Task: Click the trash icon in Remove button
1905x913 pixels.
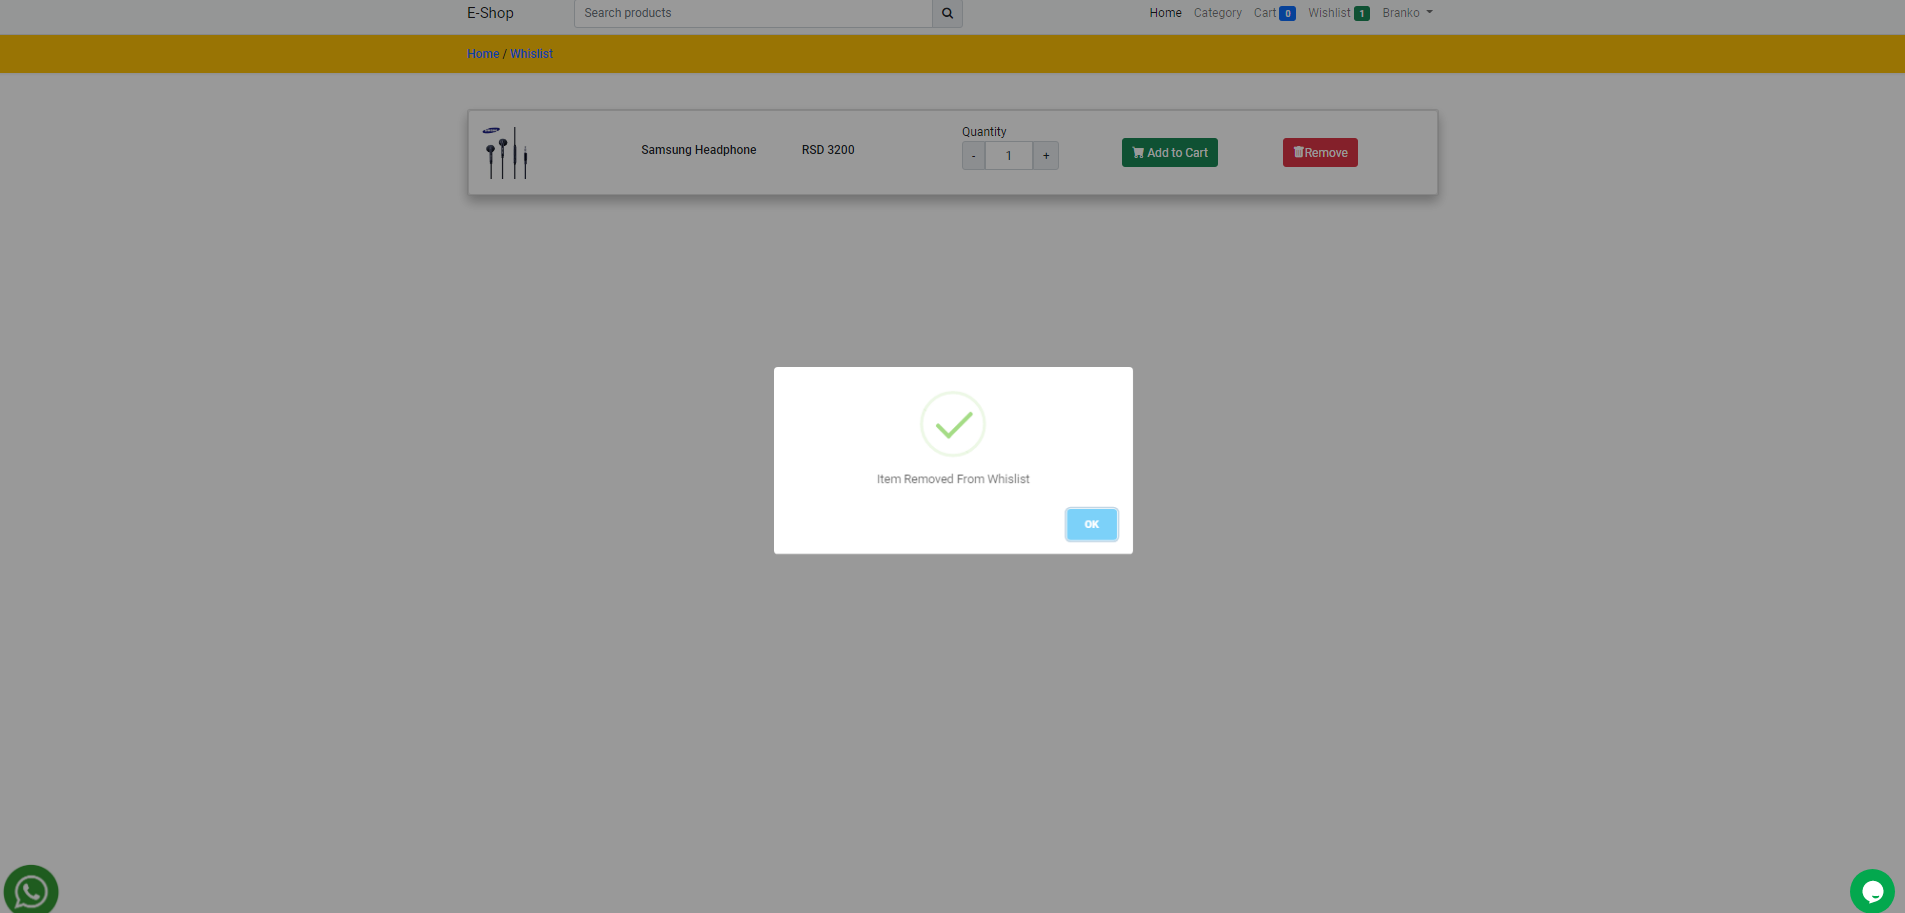Action: 1299,152
